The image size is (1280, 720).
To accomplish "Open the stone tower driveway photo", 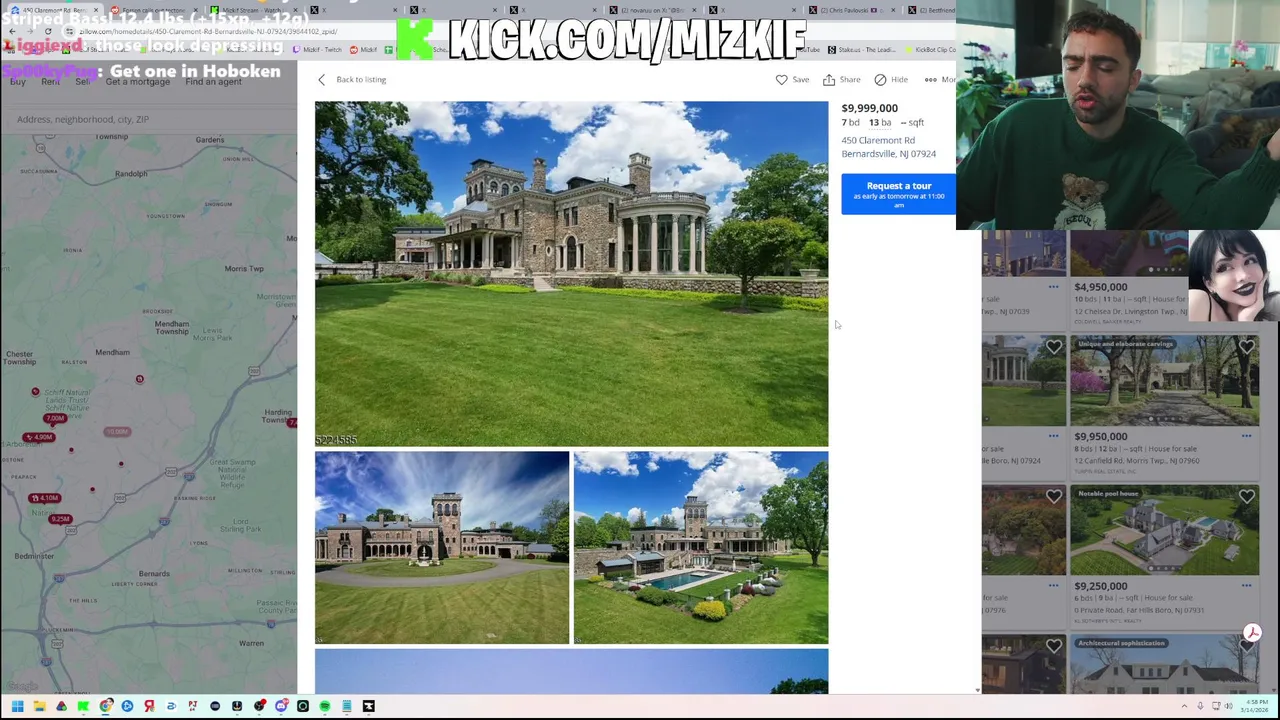I will pyautogui.click(x=442, y=547).
